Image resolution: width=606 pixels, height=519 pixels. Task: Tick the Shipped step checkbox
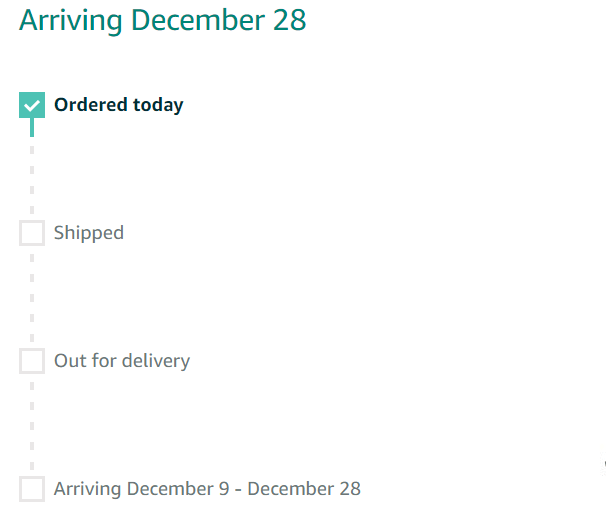(x=32, y=233)
